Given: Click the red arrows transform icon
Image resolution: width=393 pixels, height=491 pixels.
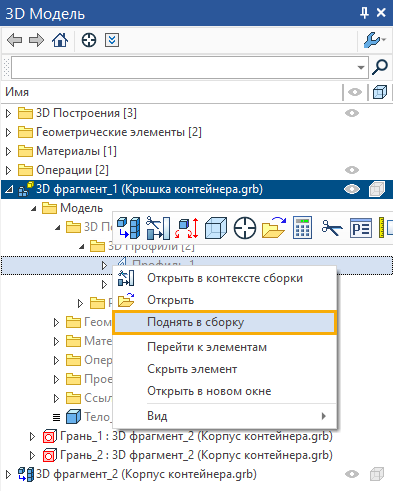Looking at the screenshot, I should tap(187, 228).
